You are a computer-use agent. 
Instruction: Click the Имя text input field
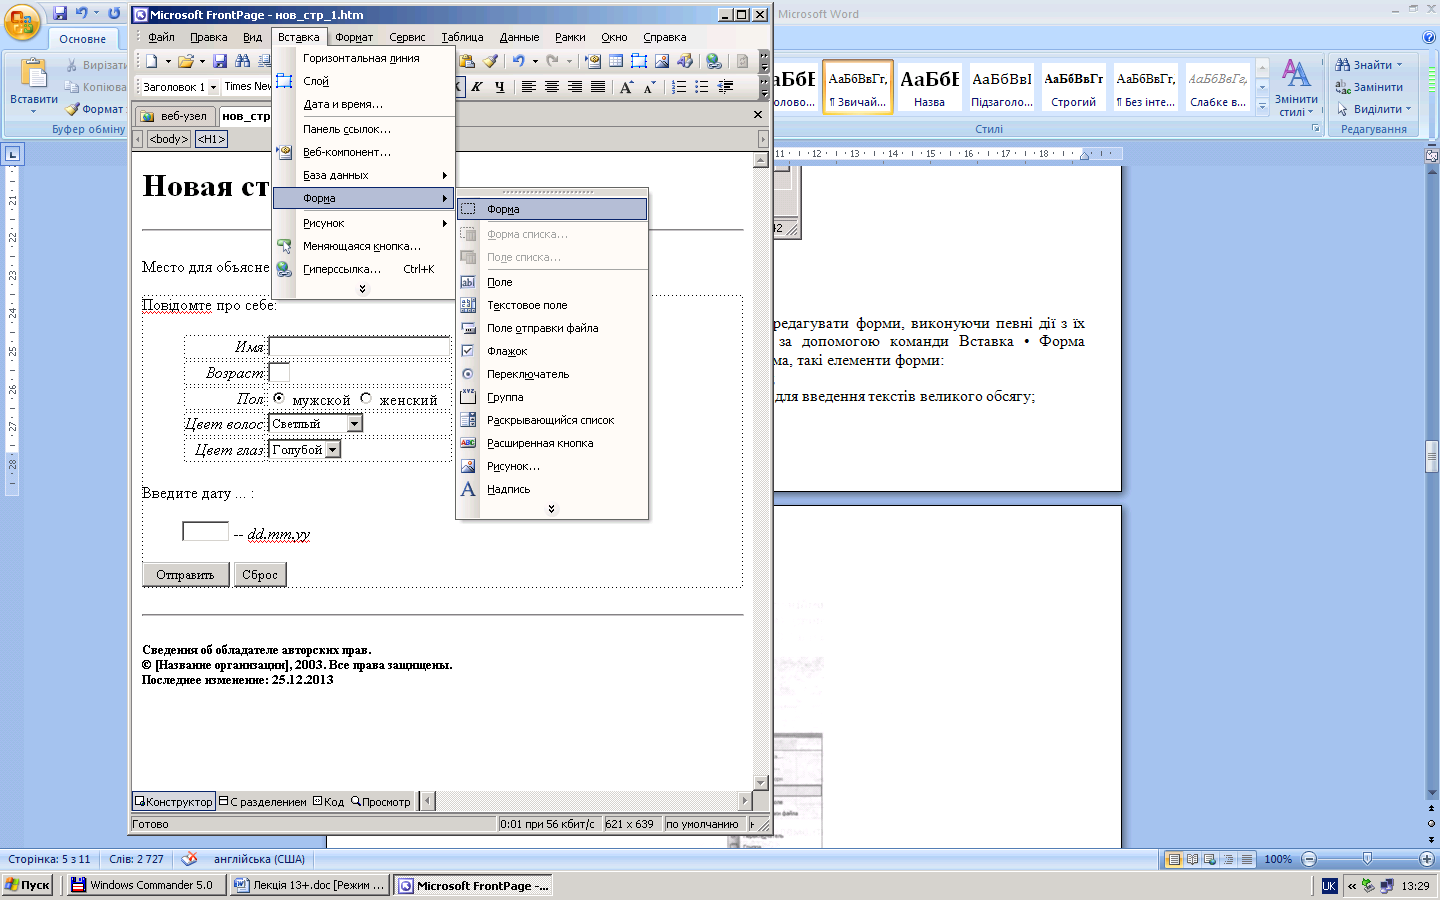(359, 347)
